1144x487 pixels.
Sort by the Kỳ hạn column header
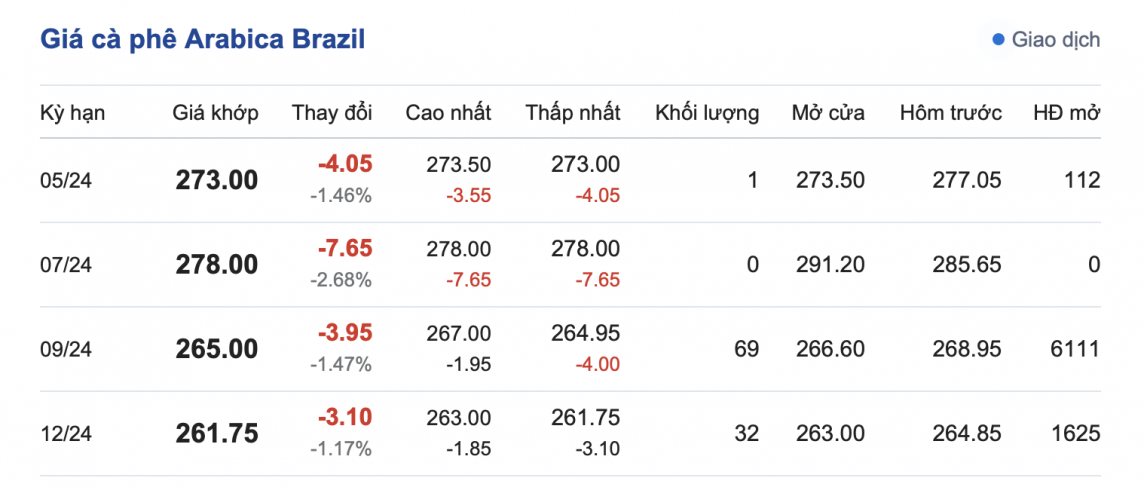72,112
